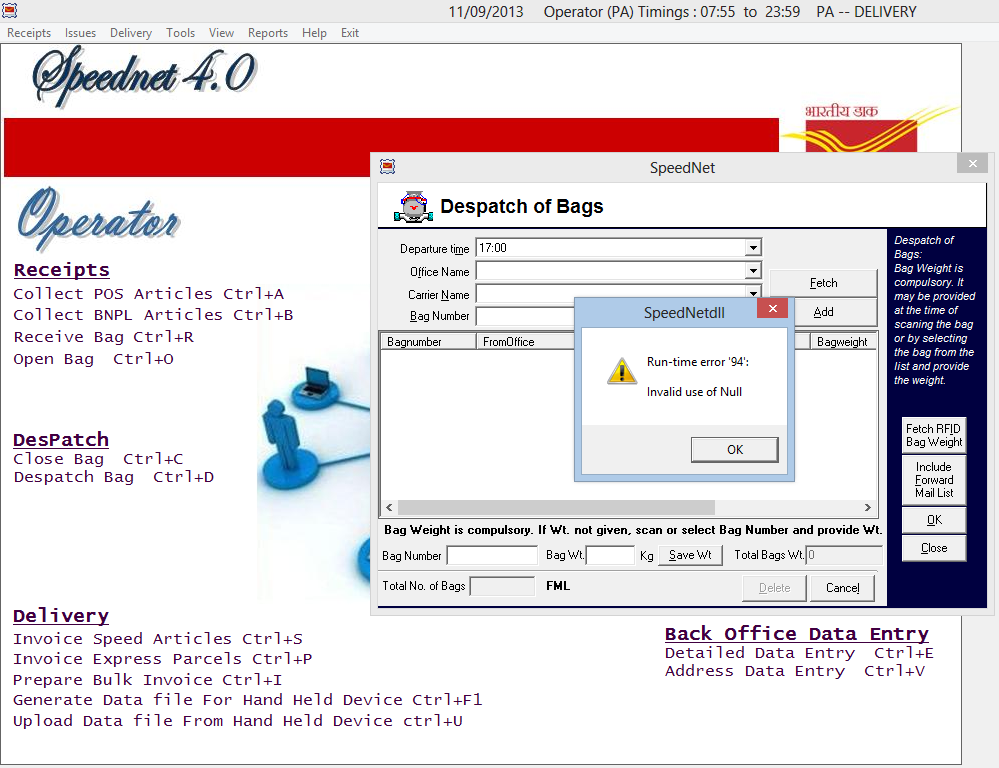Click the Bagnumber column header
Image resolution: width=999 pixels, height=768 pixels.
point(428,342)
